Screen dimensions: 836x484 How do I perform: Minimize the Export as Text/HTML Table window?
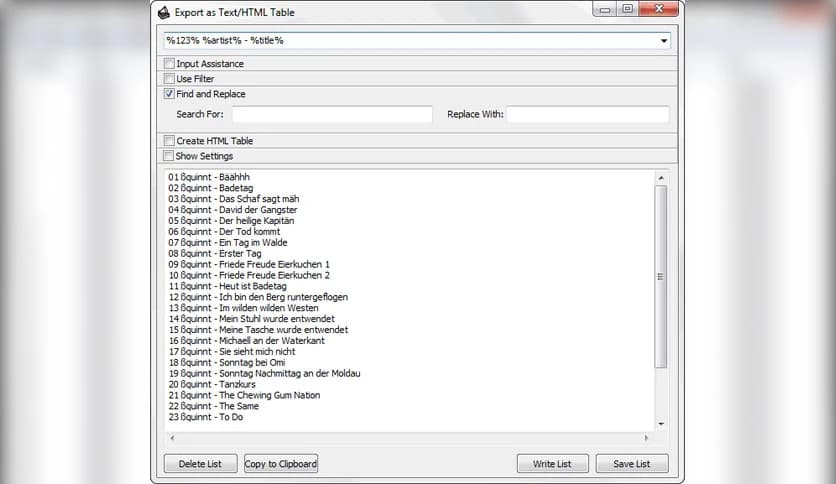tap(605, 9)
